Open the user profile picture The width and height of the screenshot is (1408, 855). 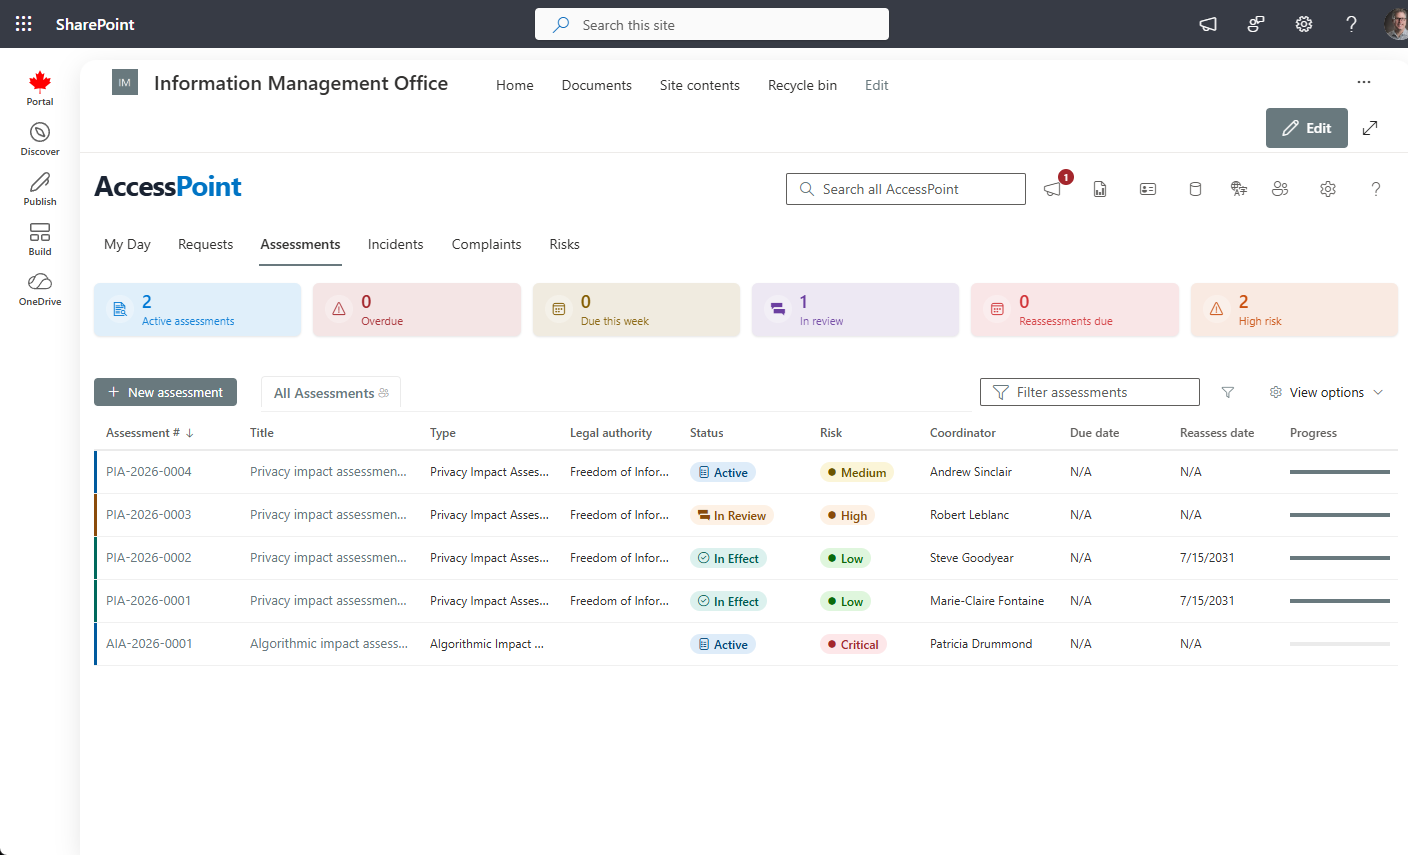(1396, 24)
